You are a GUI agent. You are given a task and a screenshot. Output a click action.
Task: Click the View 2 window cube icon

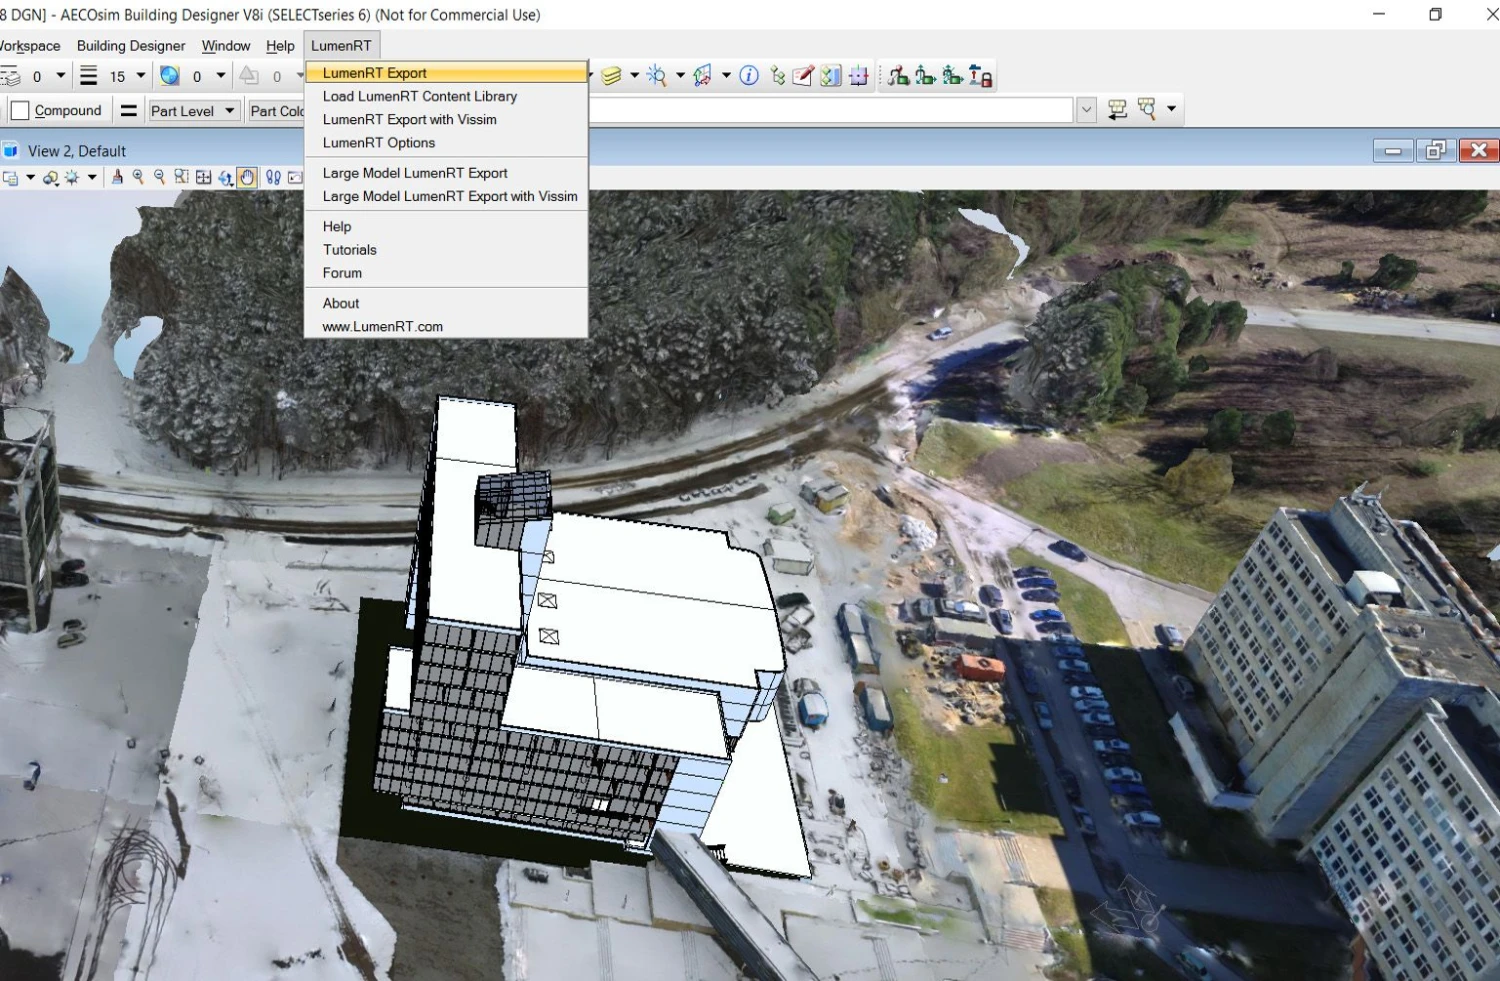11,151
